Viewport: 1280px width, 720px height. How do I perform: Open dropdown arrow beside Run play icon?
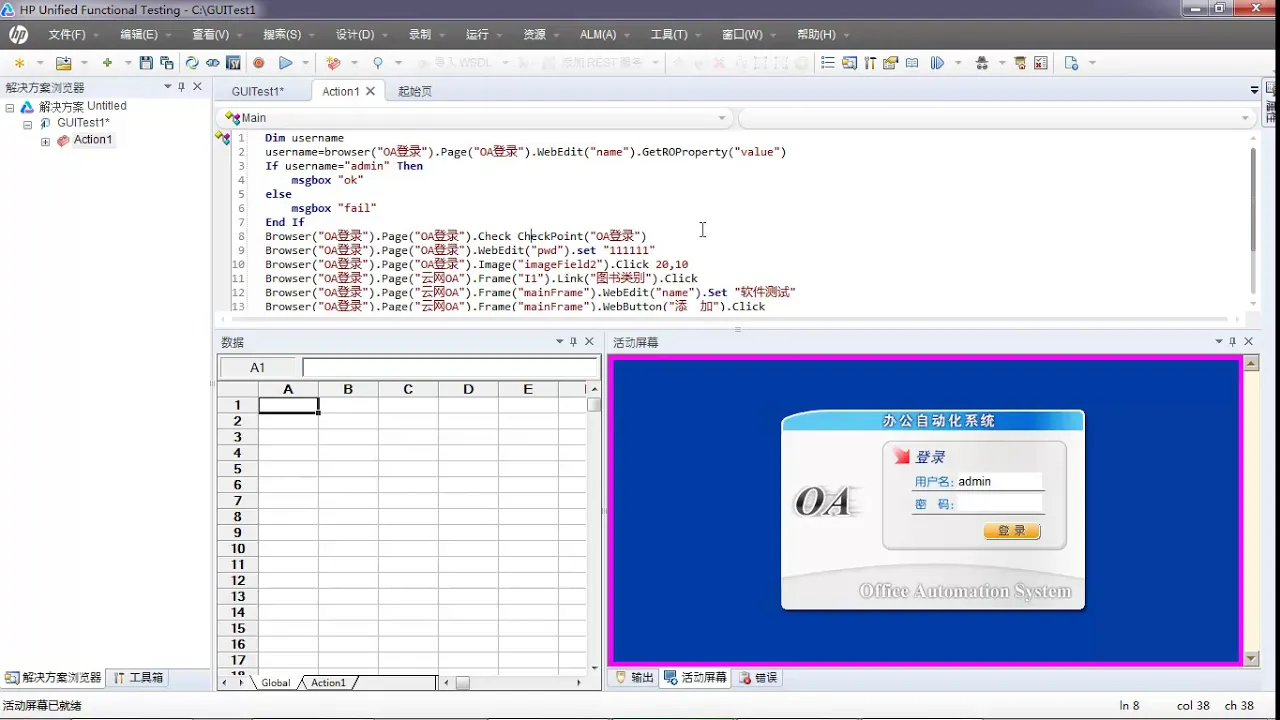coord(306,63)
